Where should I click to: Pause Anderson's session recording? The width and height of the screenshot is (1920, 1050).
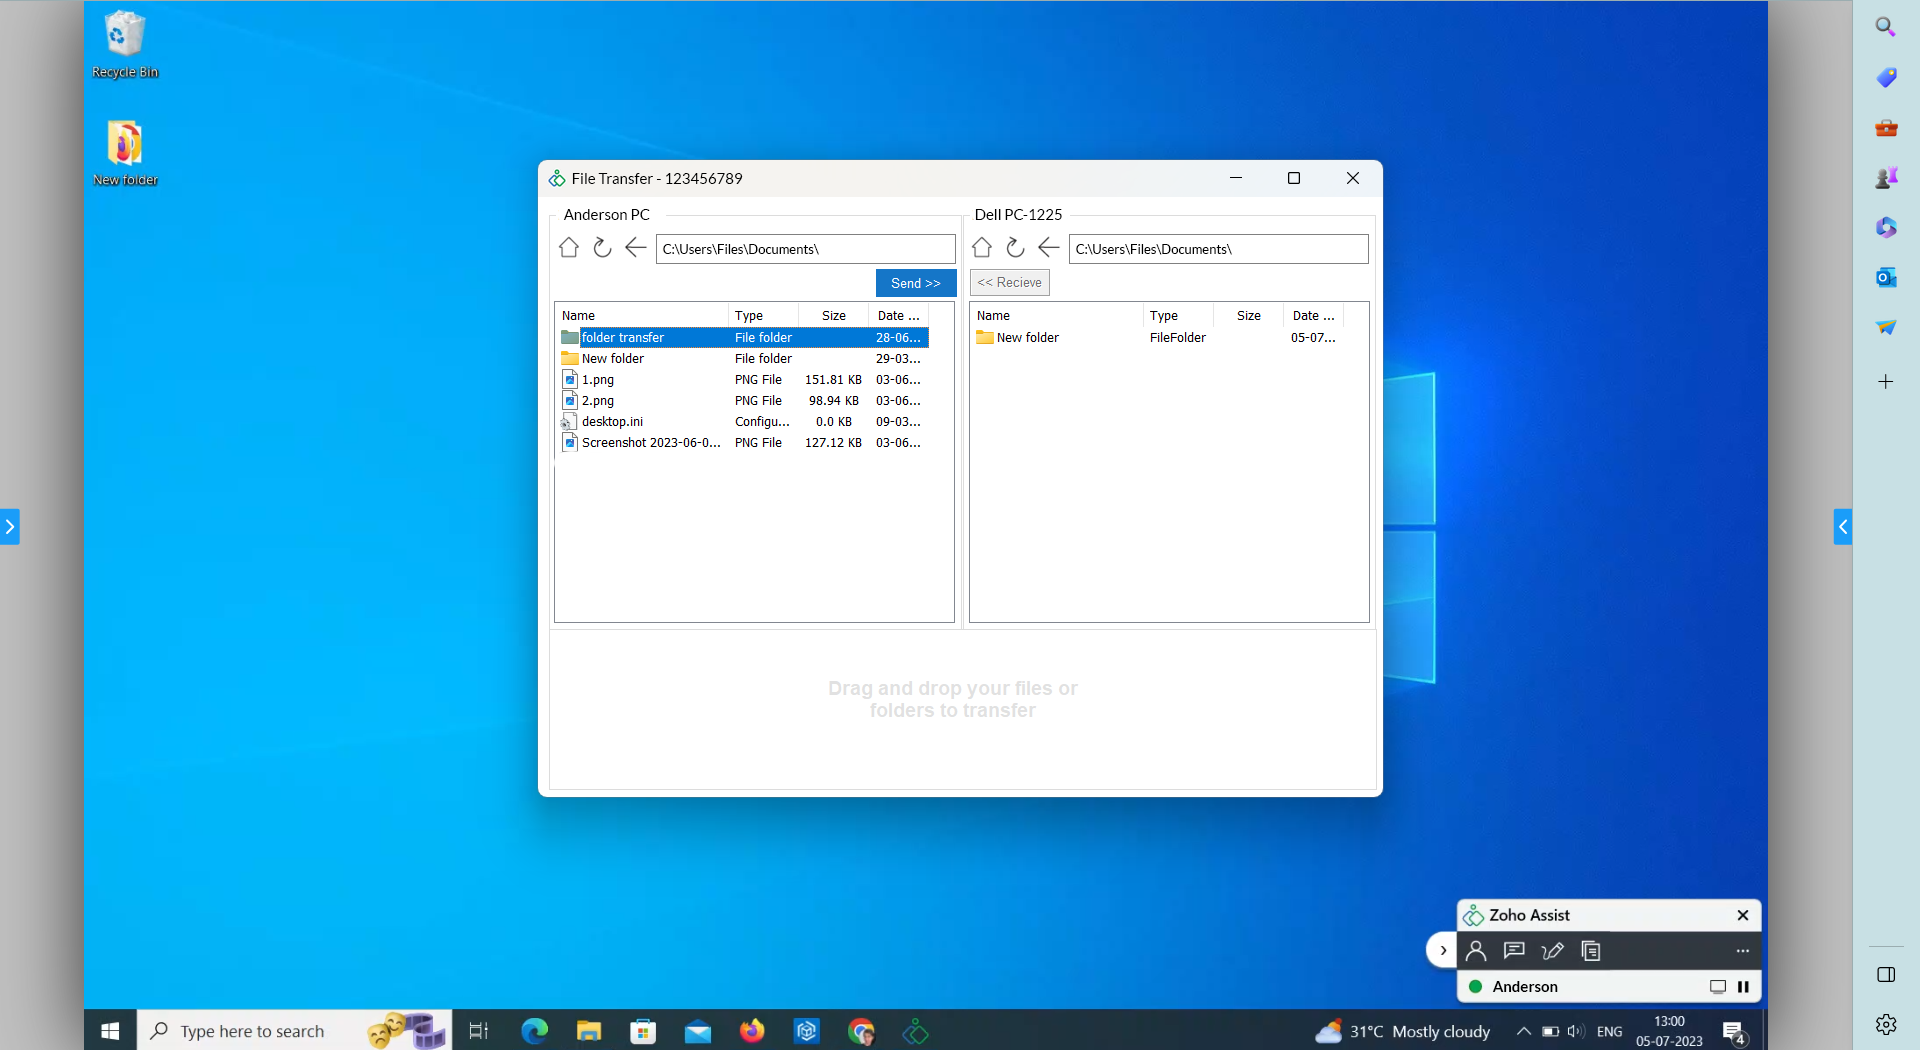click(1744, 987)
